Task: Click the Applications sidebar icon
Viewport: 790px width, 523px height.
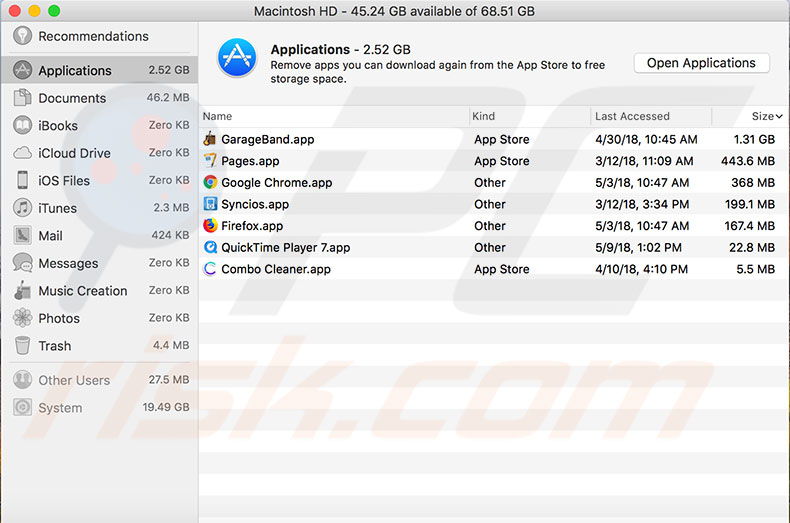Action: click(22, 70)
